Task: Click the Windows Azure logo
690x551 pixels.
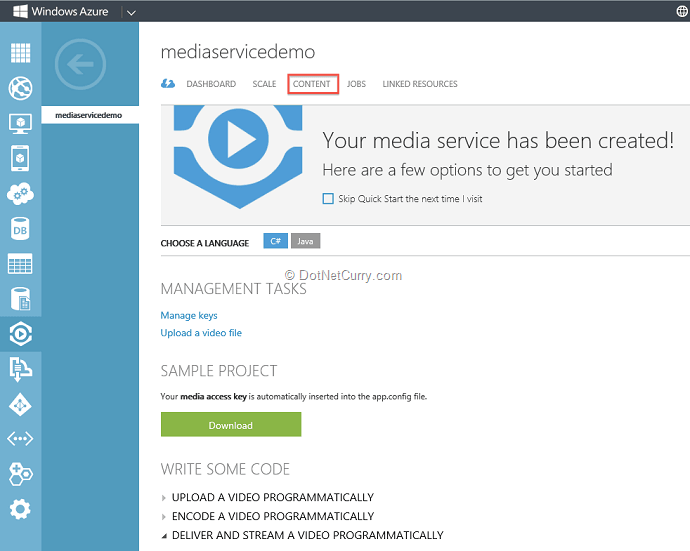Action: [60, 11]
